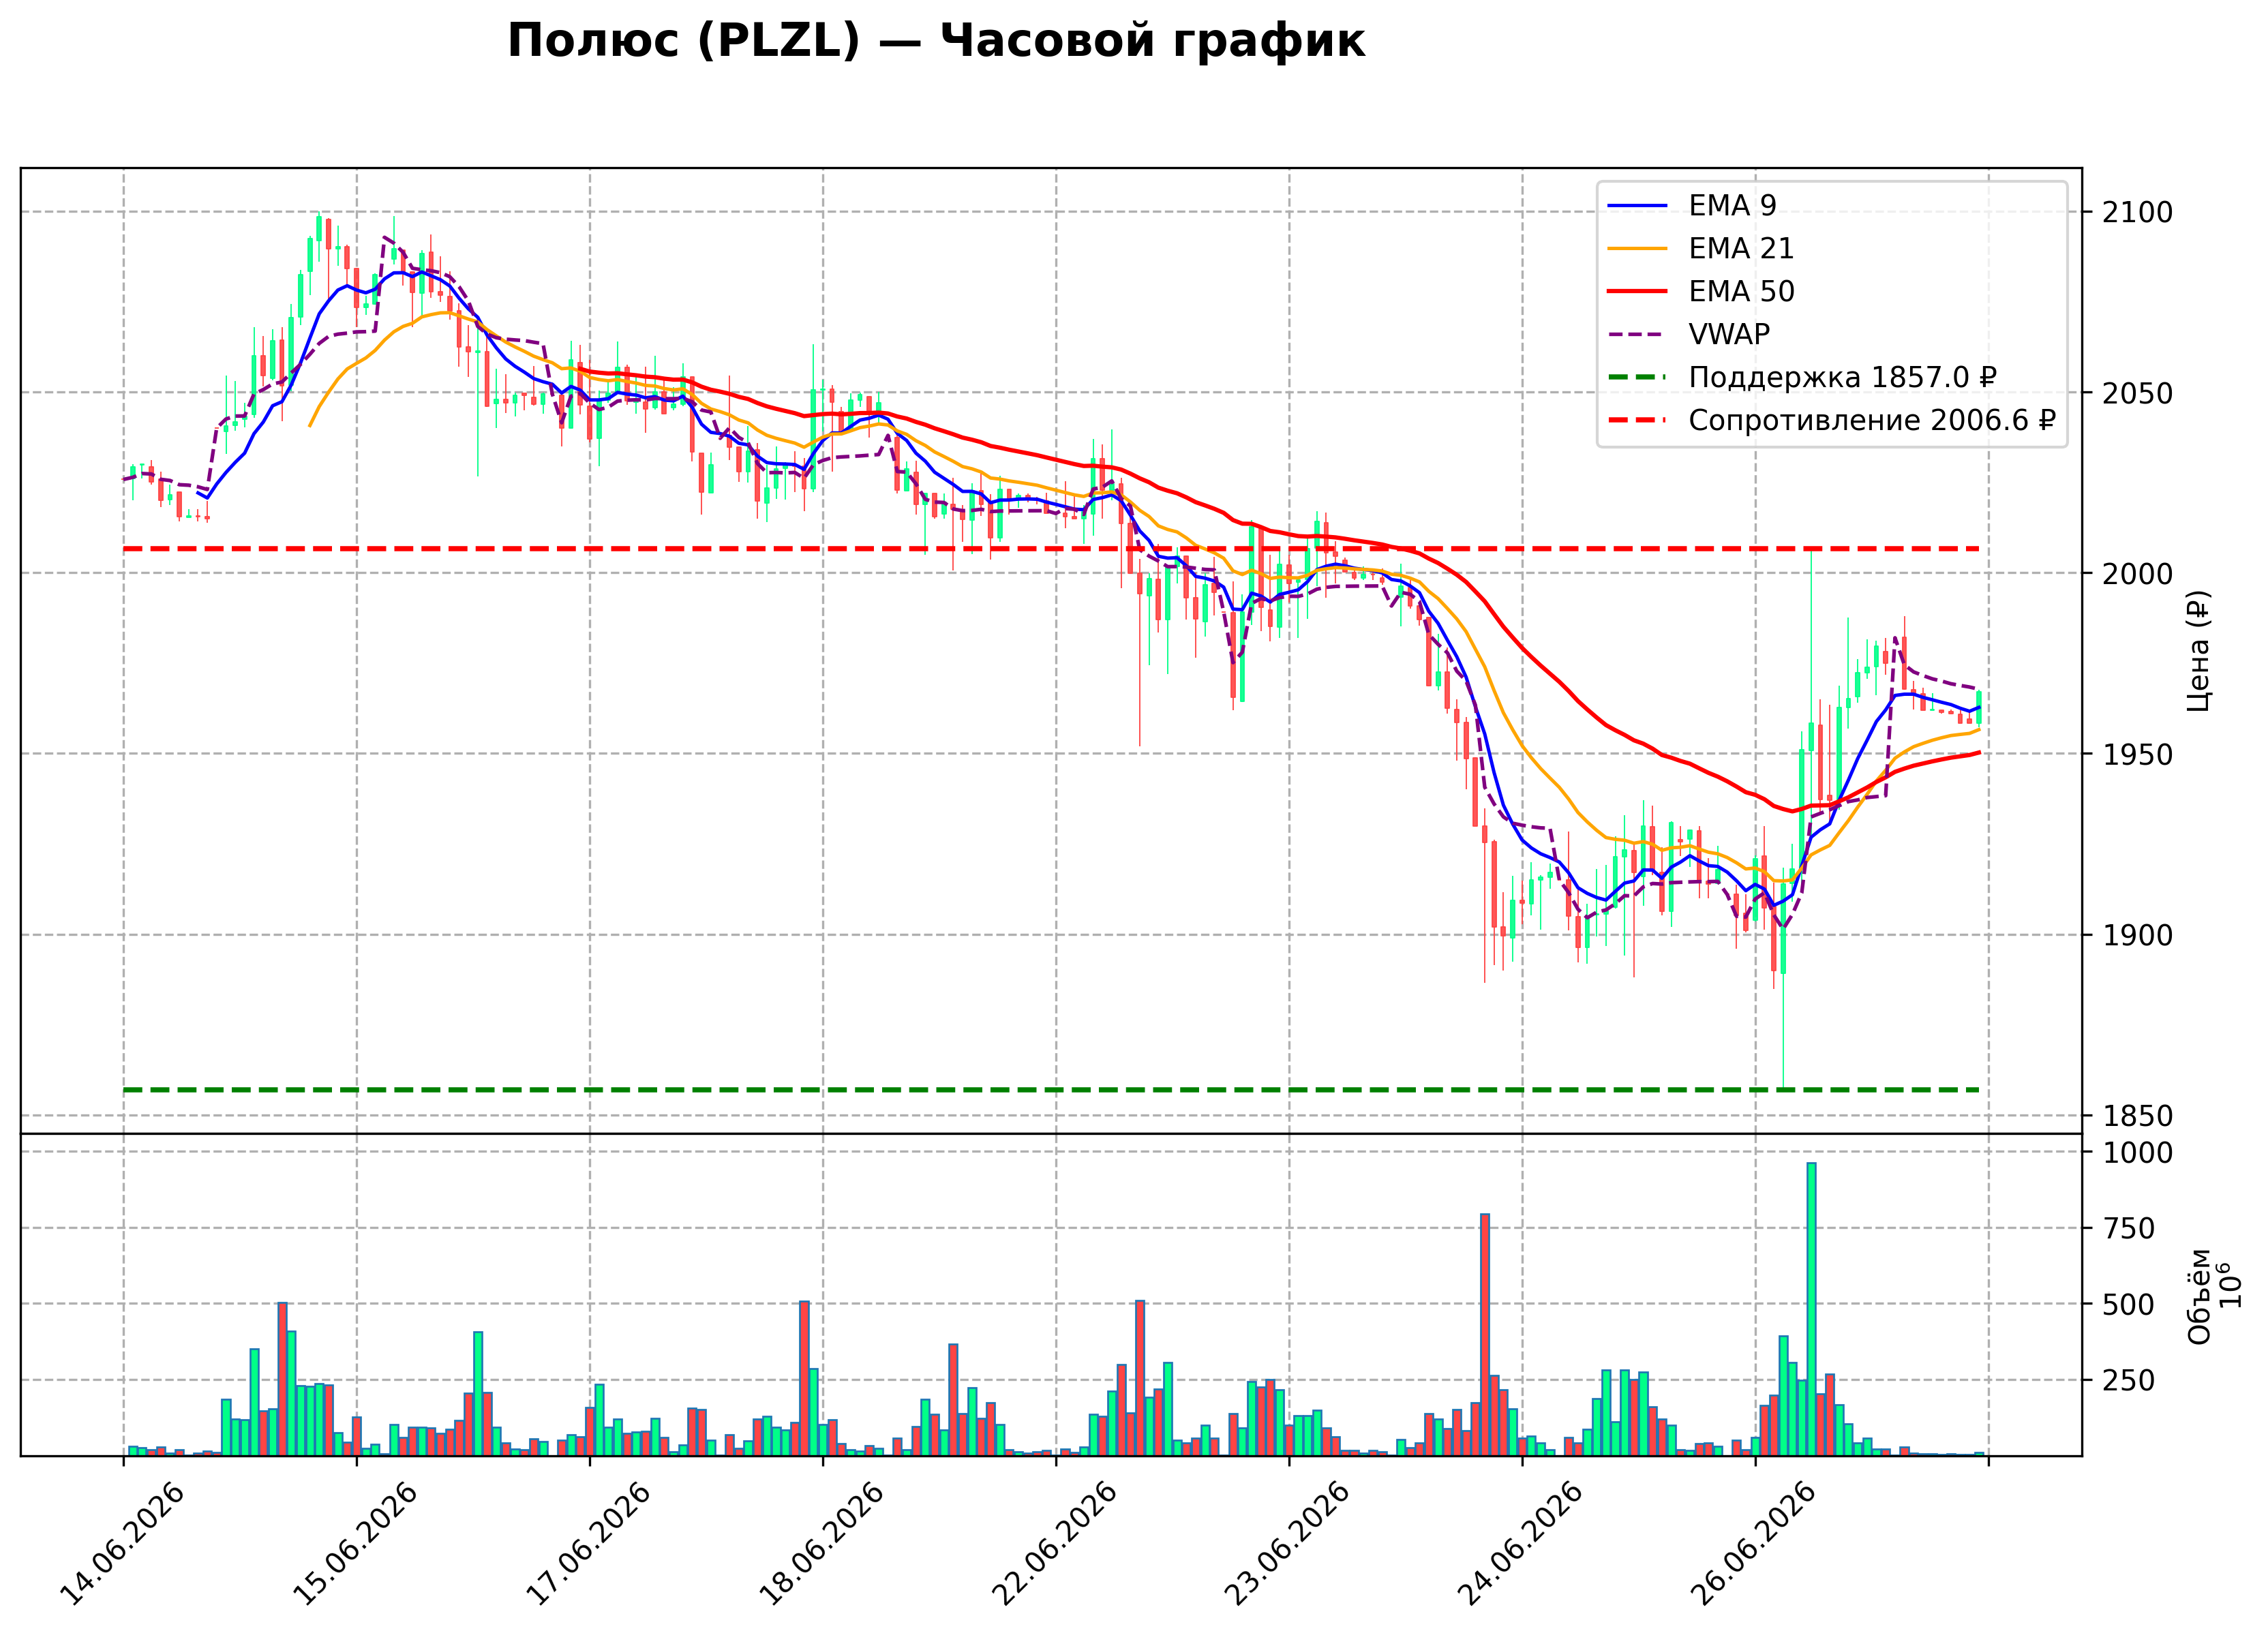The height and width of the screenshot is (1631, 2268).
Task: Click the volume tick label "750"
Action: click(2128, 1229)
